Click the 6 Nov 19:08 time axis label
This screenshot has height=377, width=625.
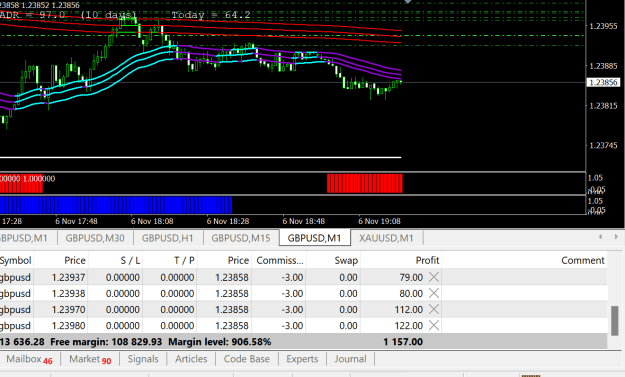tap(379, 221)
